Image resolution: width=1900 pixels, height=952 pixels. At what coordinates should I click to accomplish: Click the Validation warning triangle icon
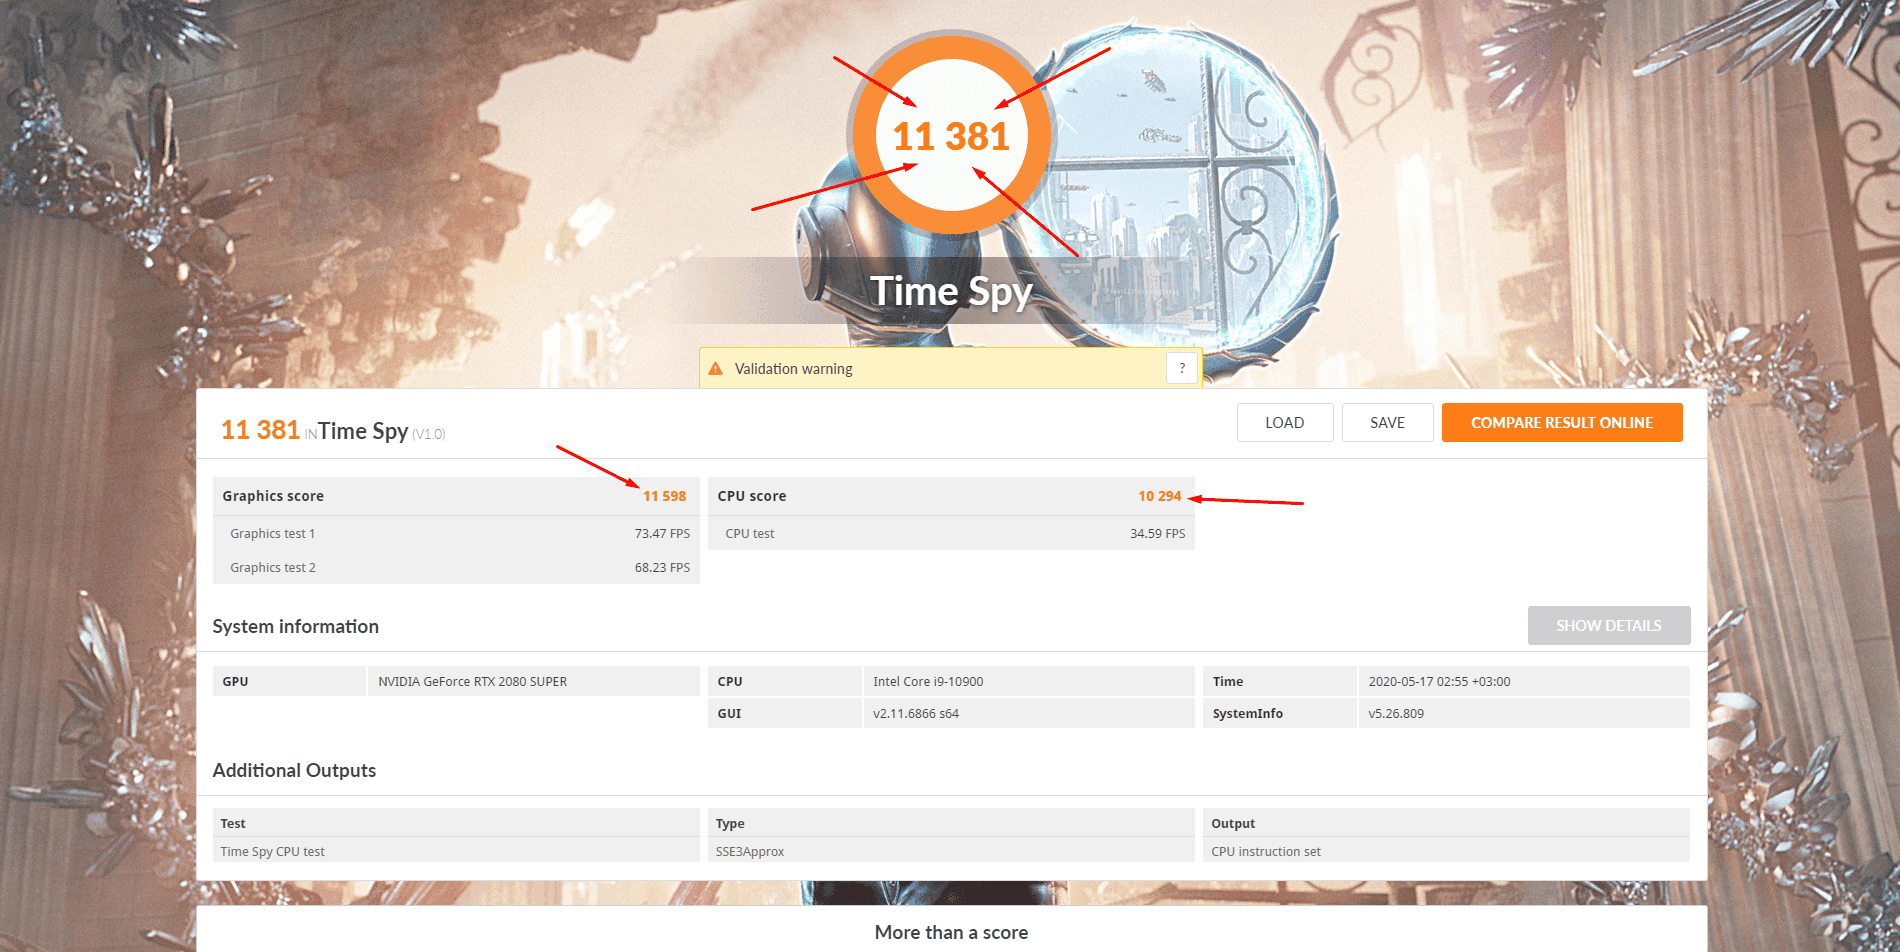715,369
